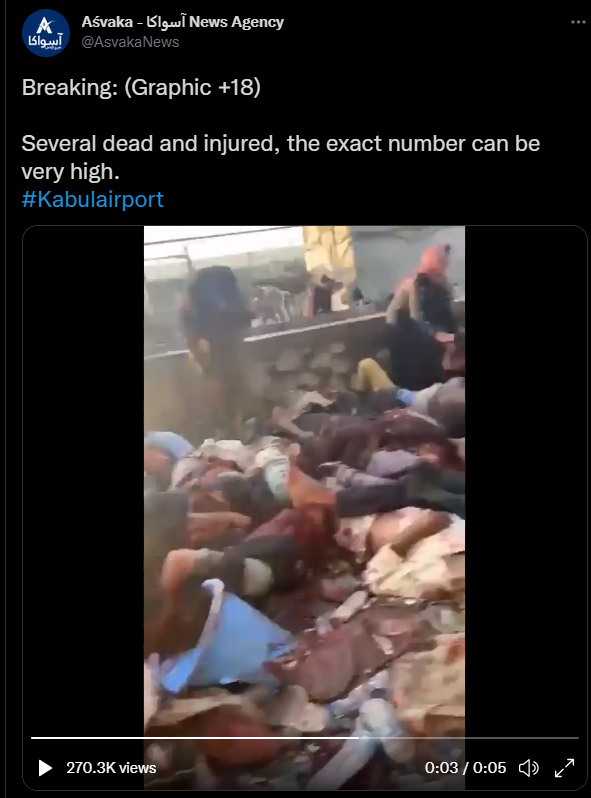Click the Aśvaka News Agency display name

[x=183, y=22]
